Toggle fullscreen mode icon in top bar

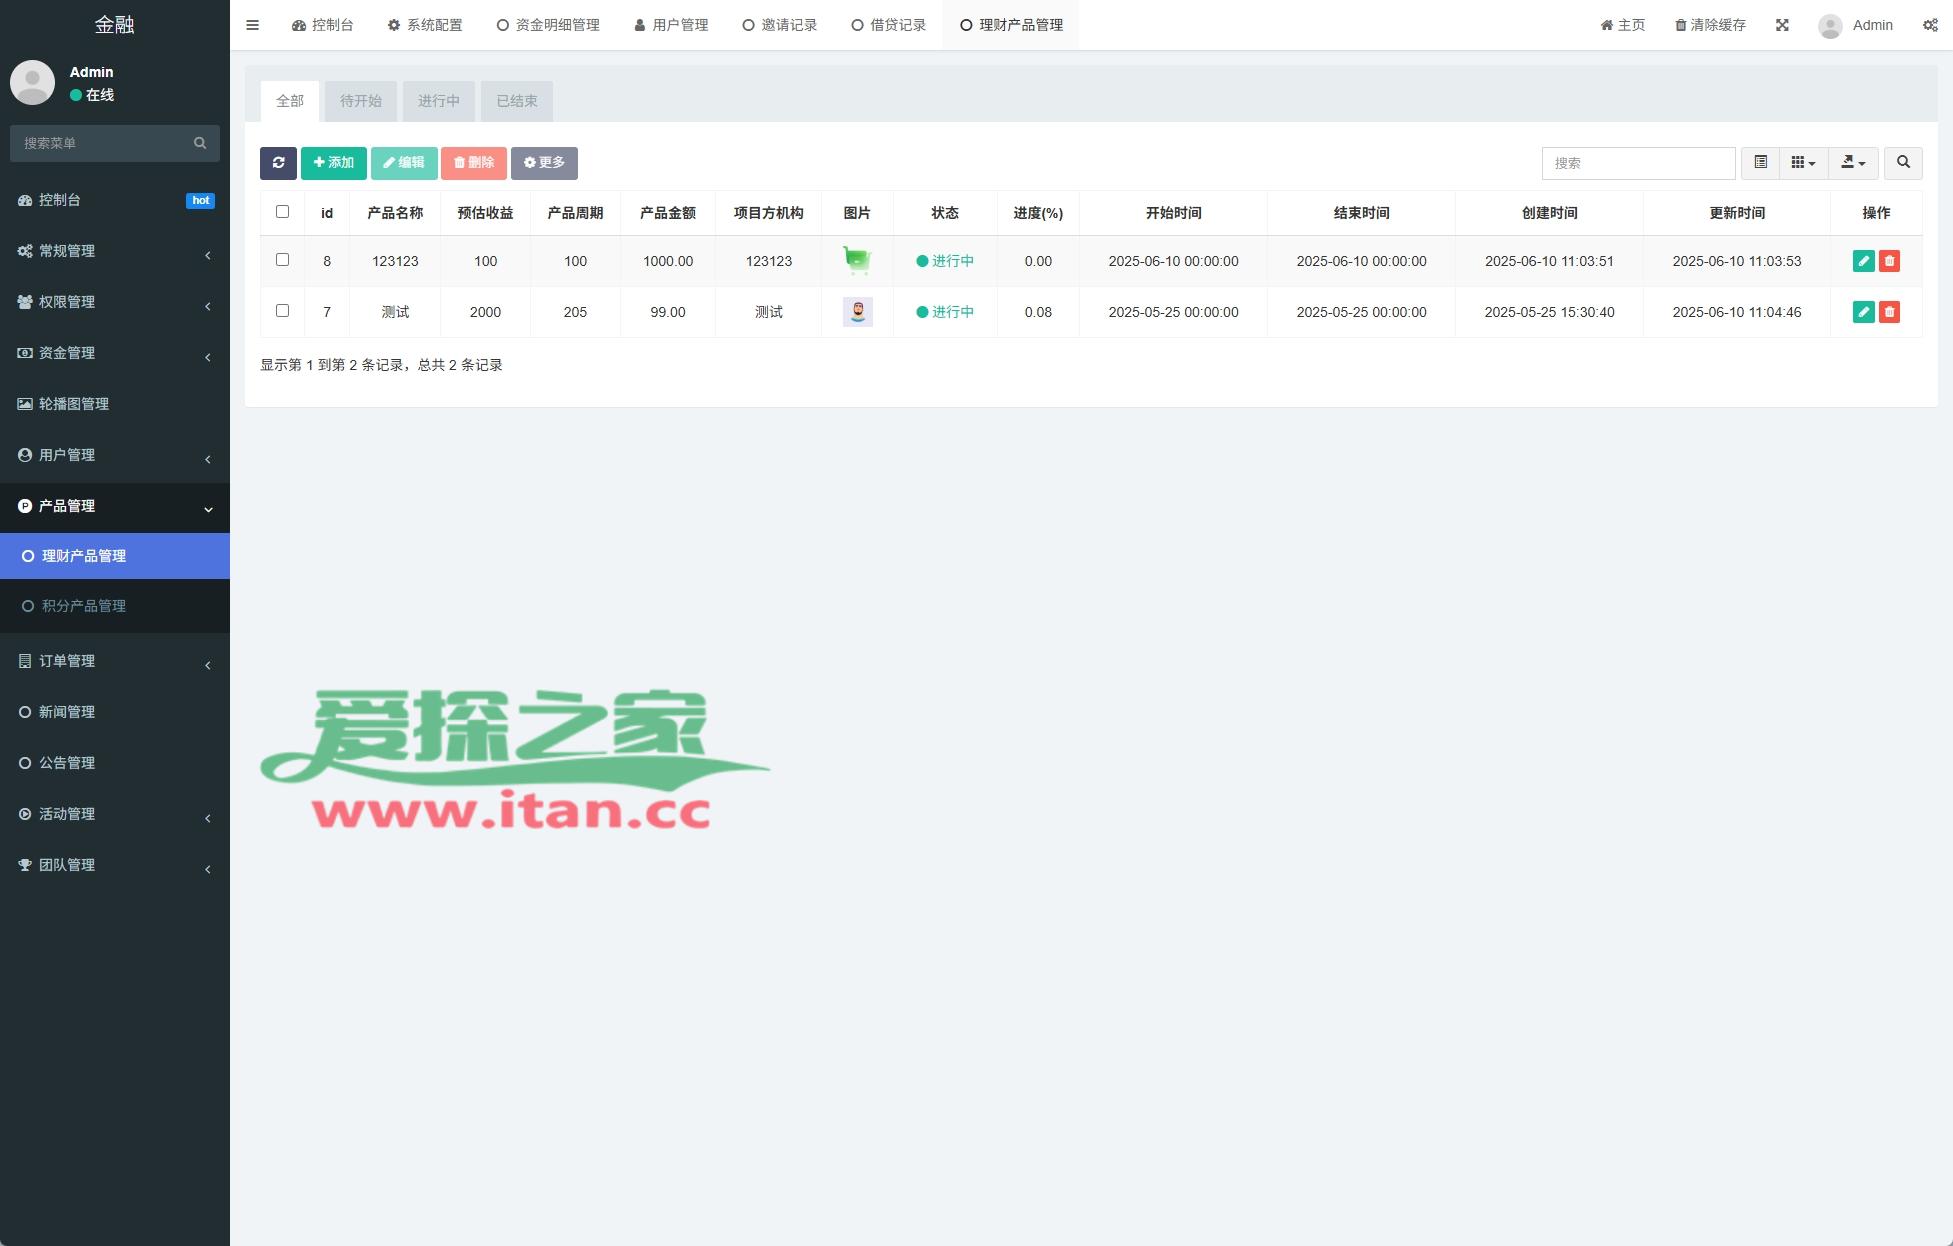pos(1782,25)
